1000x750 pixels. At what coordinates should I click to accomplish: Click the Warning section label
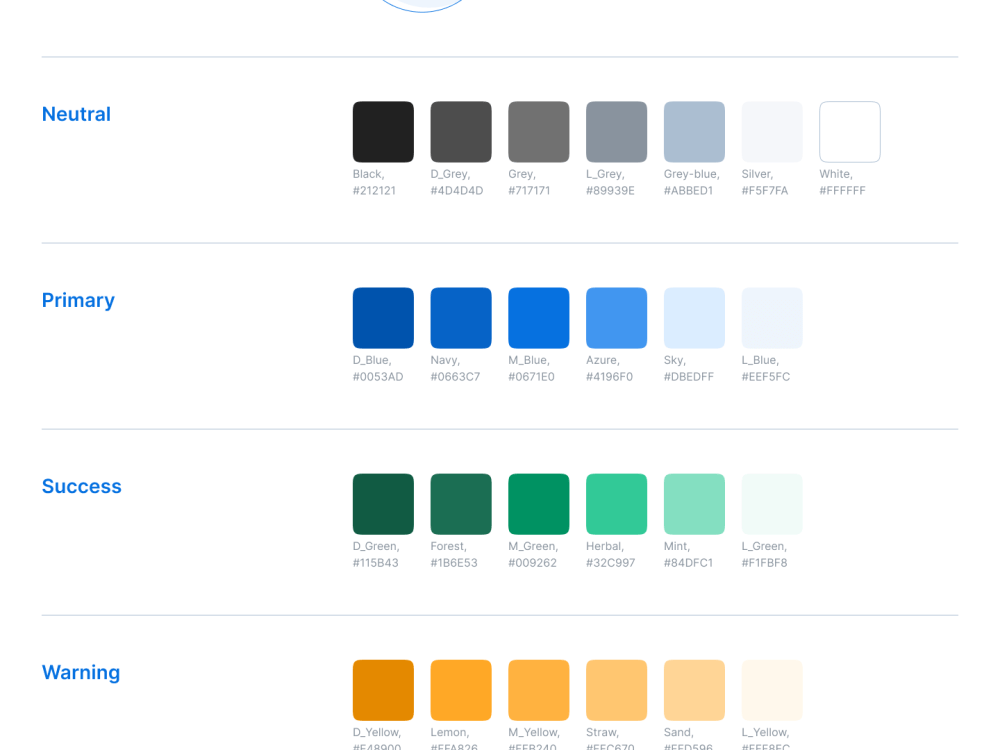[x=81, y=672]
